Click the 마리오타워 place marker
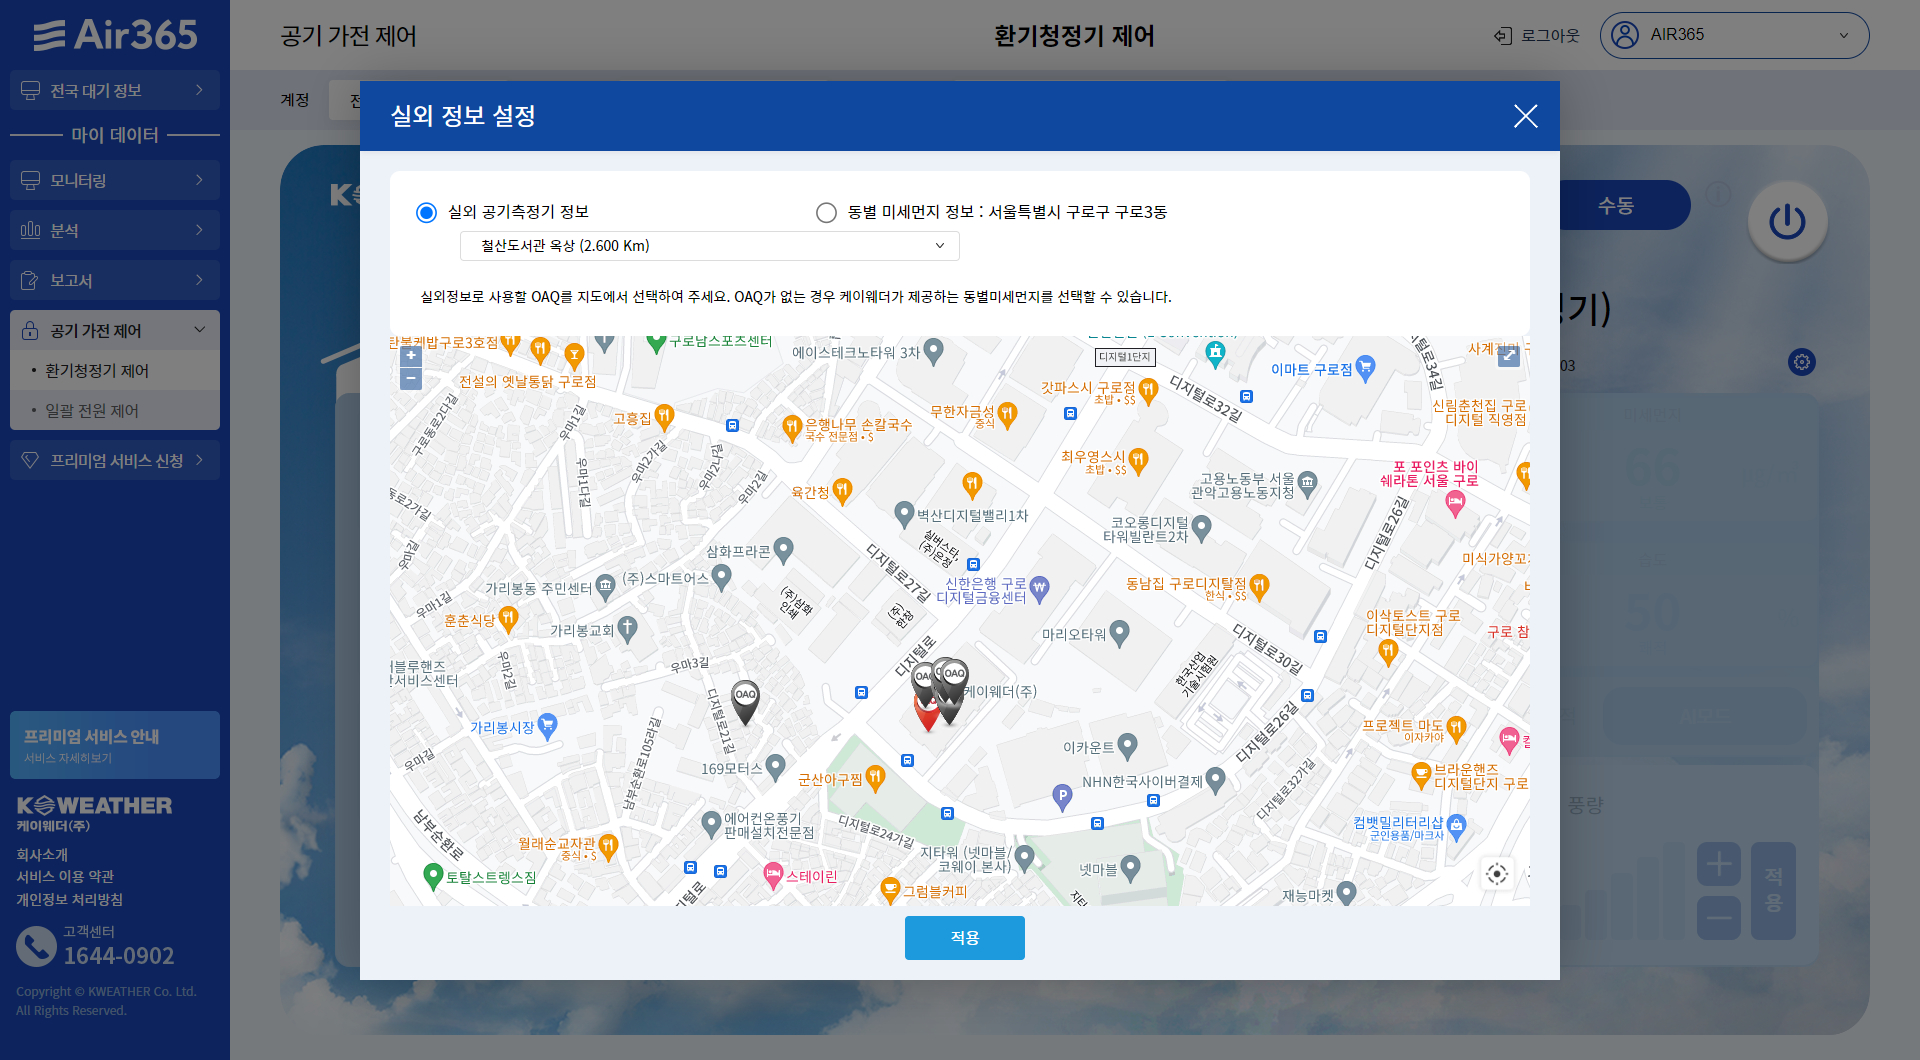This screenshot has height=1060, width=1920. (x=1119, y=633)
